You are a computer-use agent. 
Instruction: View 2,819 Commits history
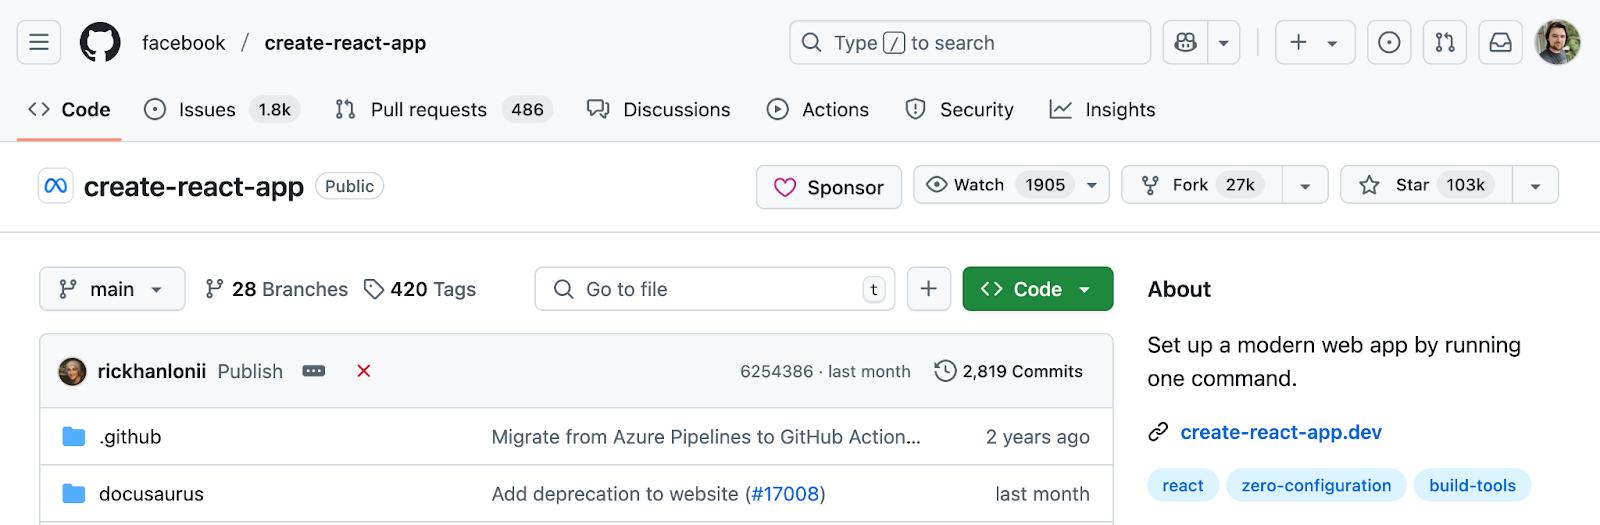click(1009, 371)
